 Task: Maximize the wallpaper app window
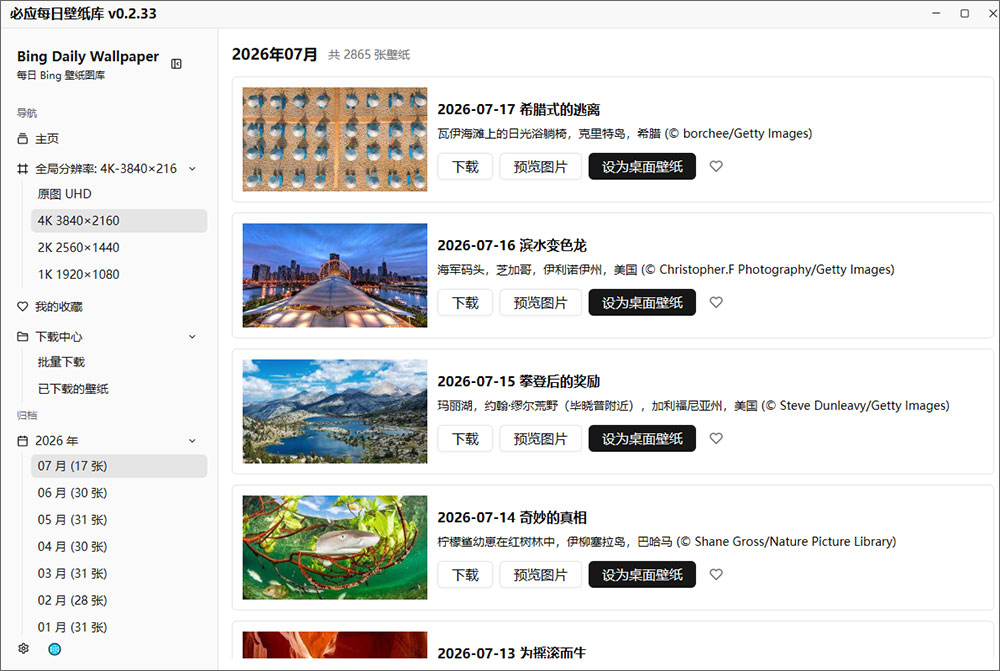point(964,13)
